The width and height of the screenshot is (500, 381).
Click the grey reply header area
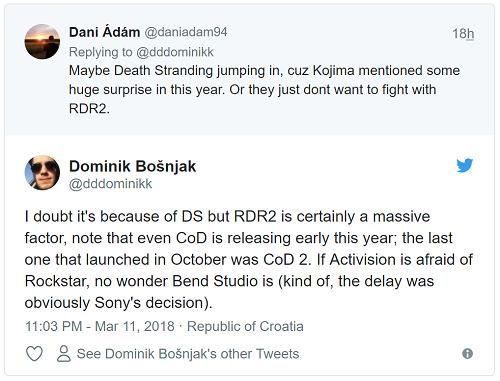click(x=250, y=70)
